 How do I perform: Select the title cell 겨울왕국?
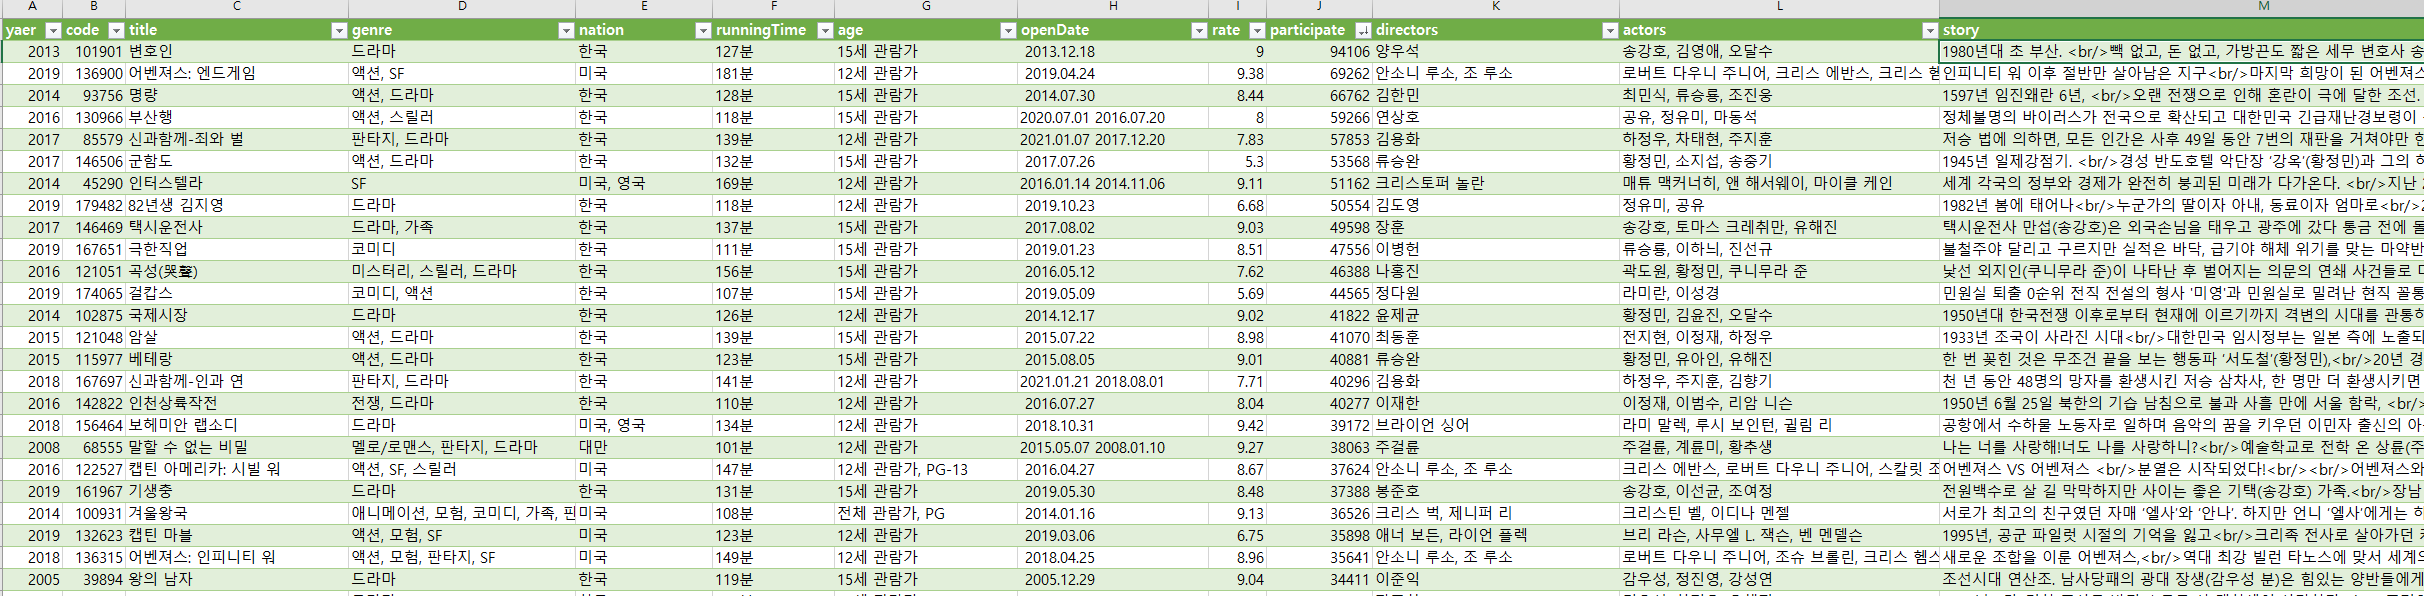(x=237, y=513)
